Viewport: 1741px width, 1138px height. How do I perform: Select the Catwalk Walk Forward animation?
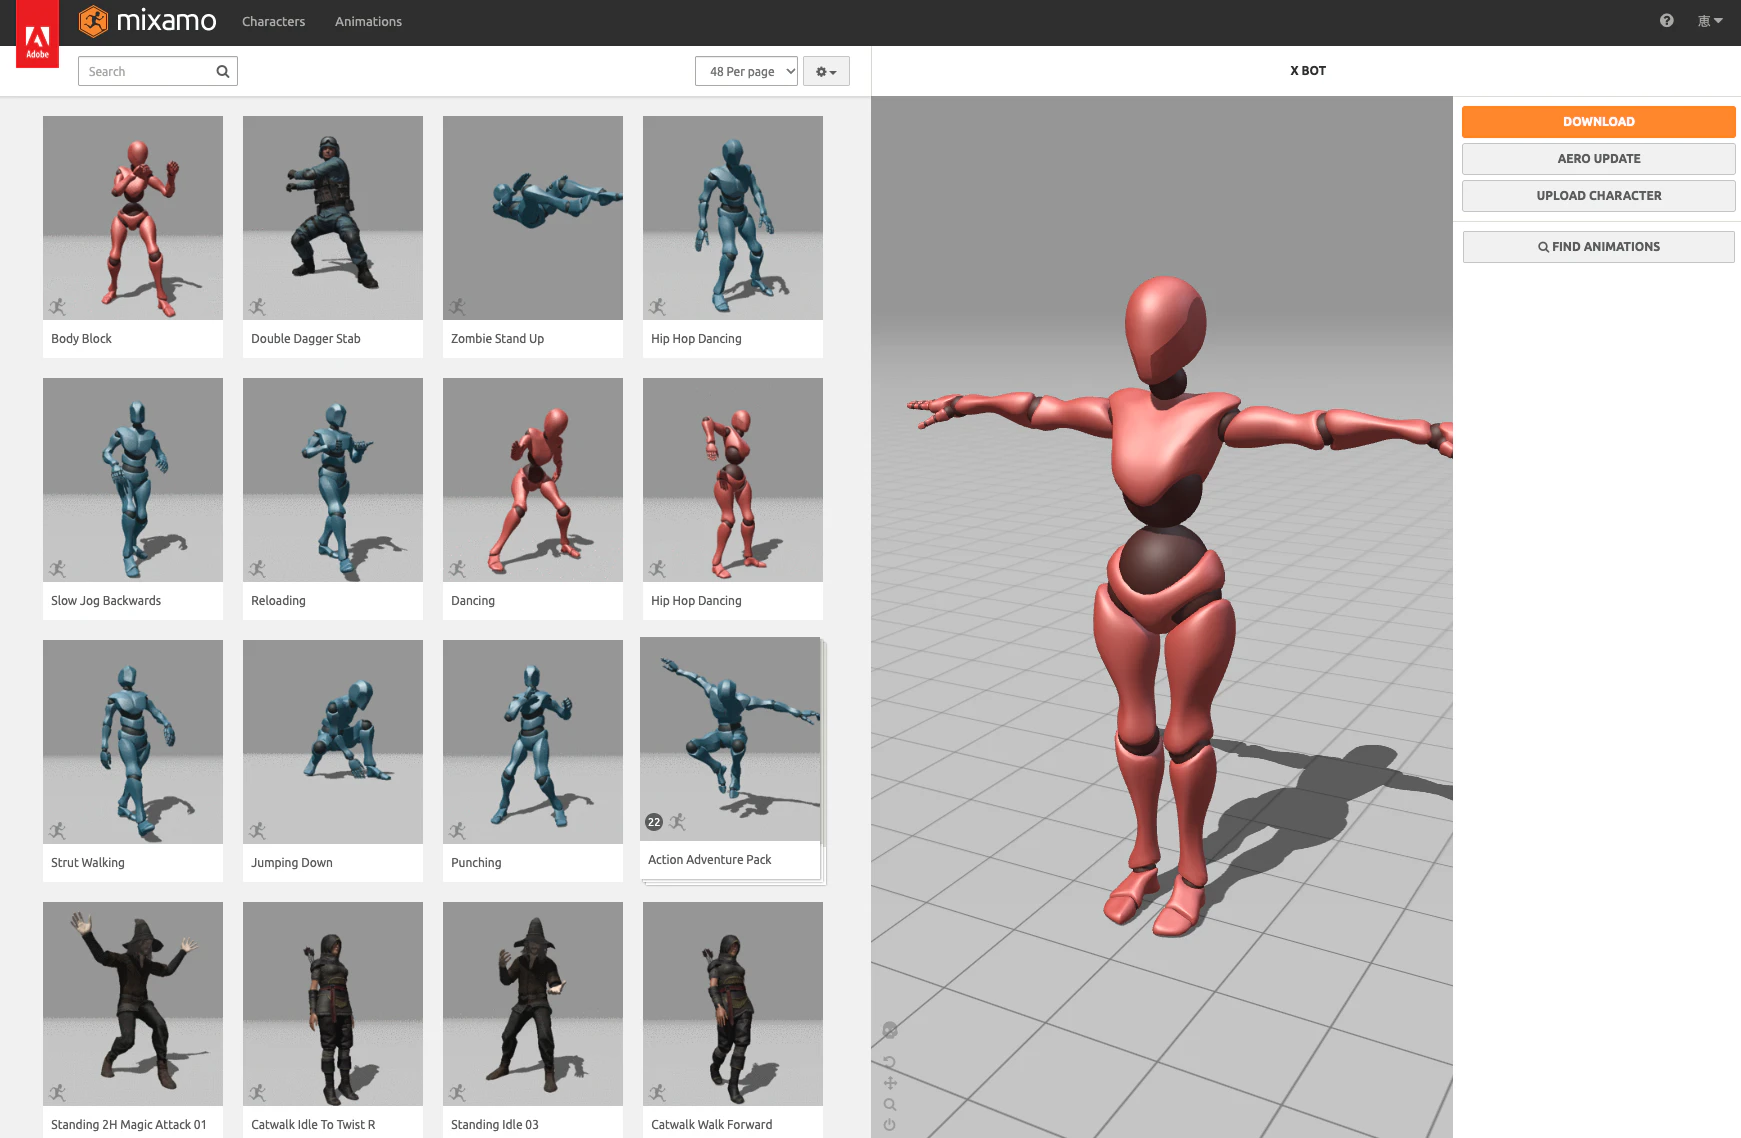[x=733, y=1020]
